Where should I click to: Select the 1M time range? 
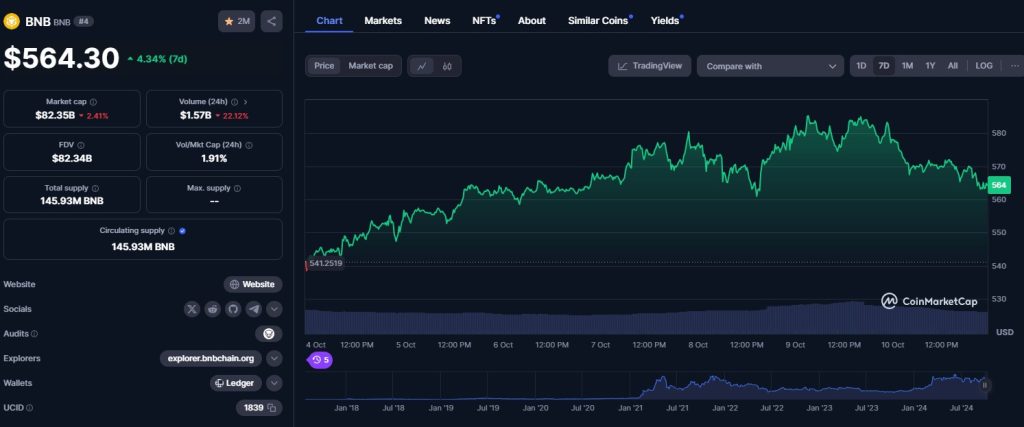pyautogui.click(x=907, y=66)
